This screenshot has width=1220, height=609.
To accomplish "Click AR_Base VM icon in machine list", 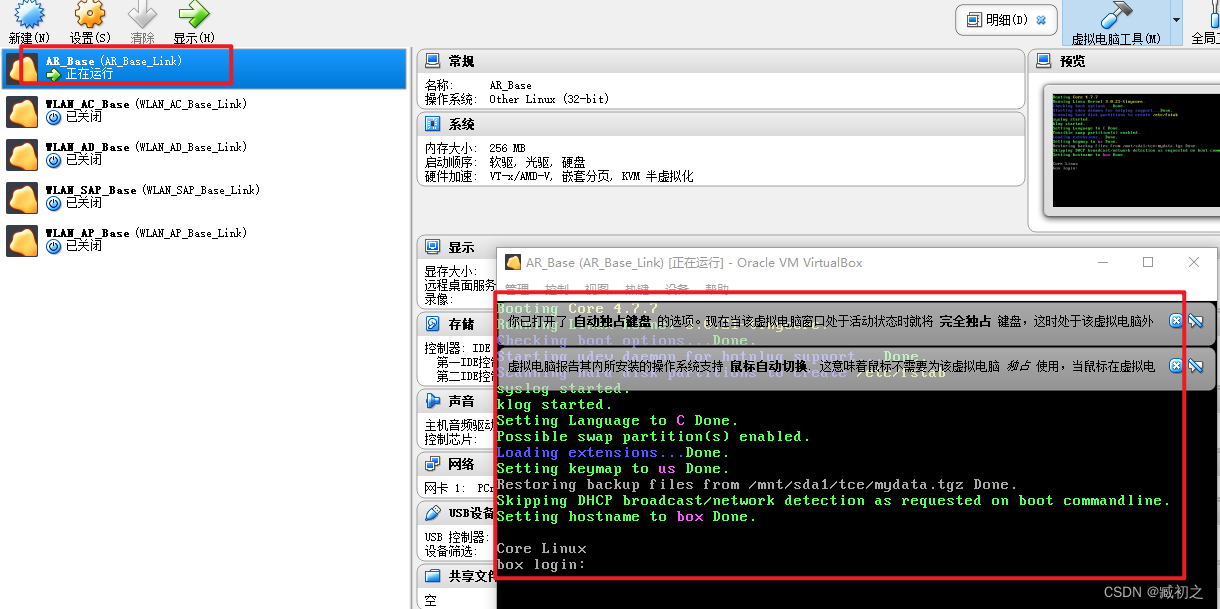I will point(22,68).
